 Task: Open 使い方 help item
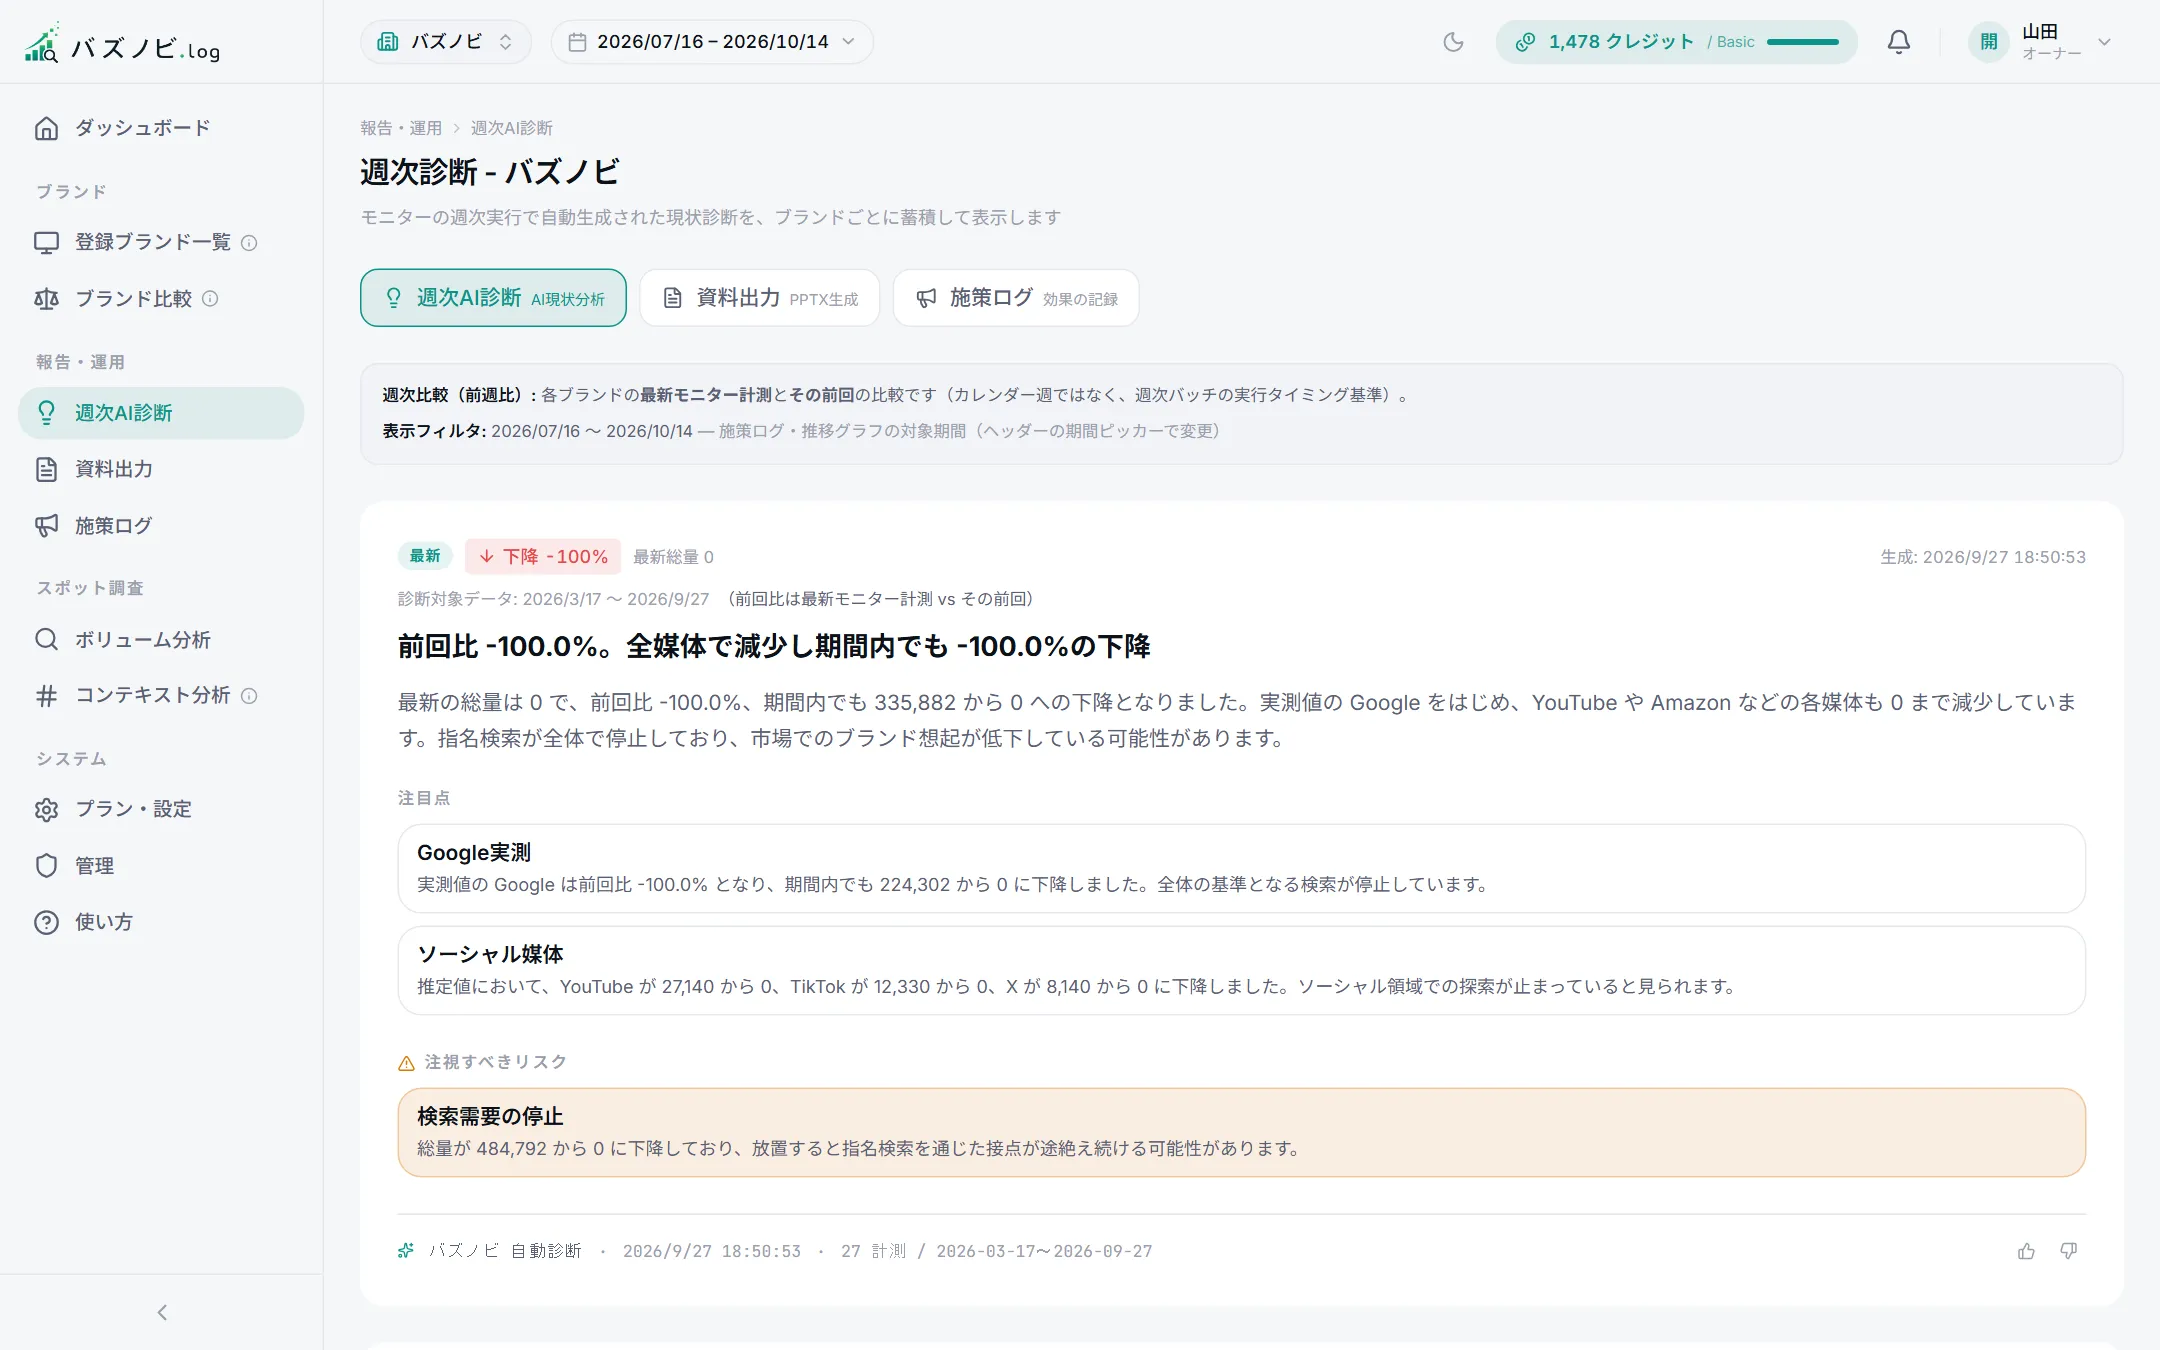tap(161, 922)
